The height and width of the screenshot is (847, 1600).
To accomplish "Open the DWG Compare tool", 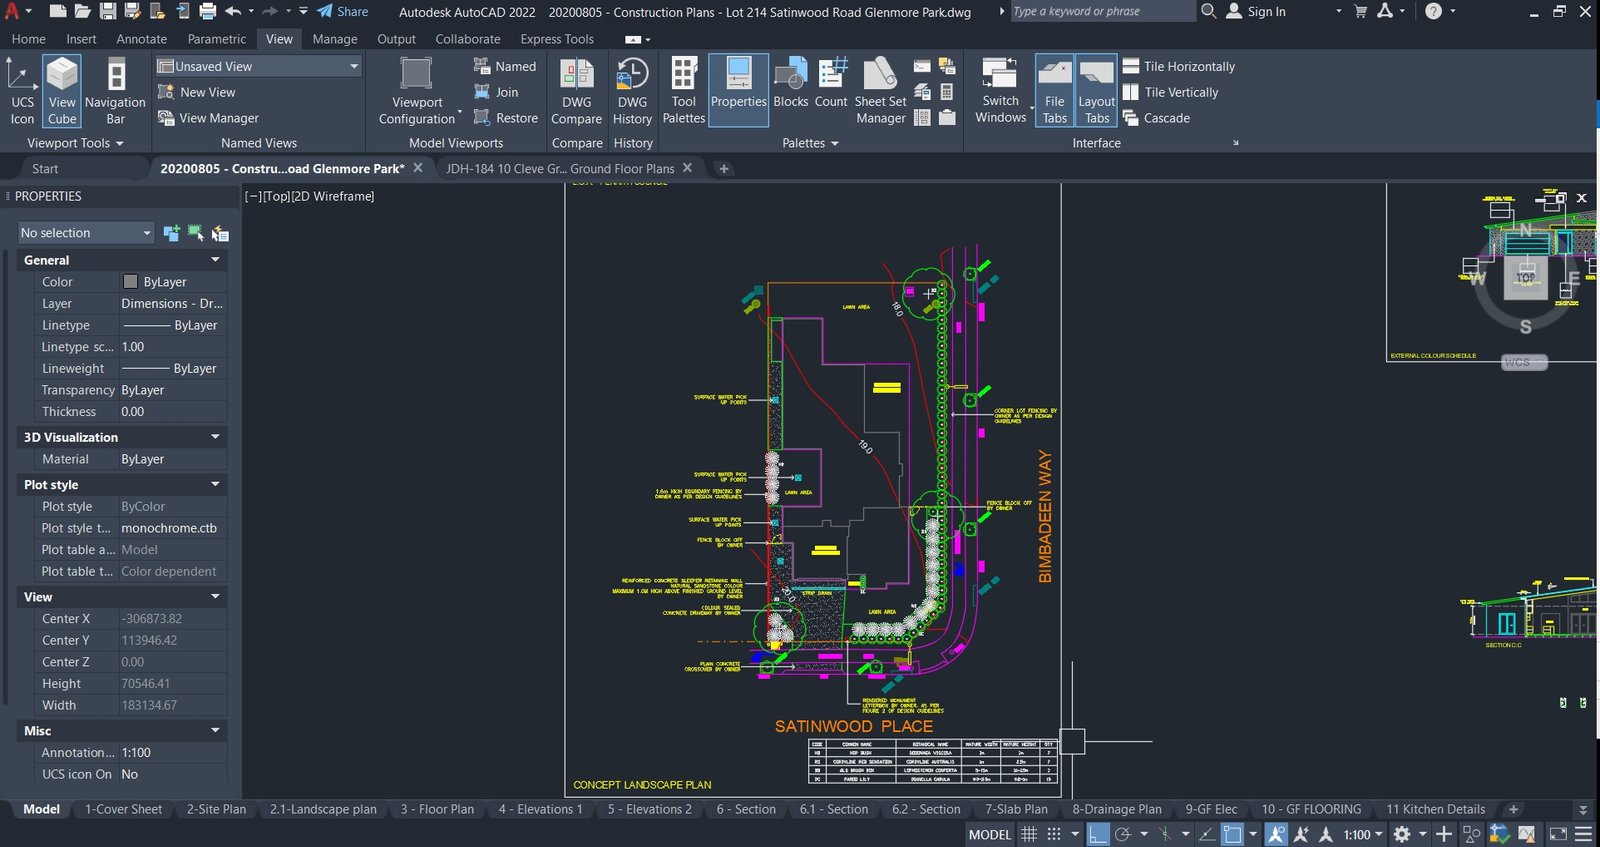I will click(x=576, y=91).
